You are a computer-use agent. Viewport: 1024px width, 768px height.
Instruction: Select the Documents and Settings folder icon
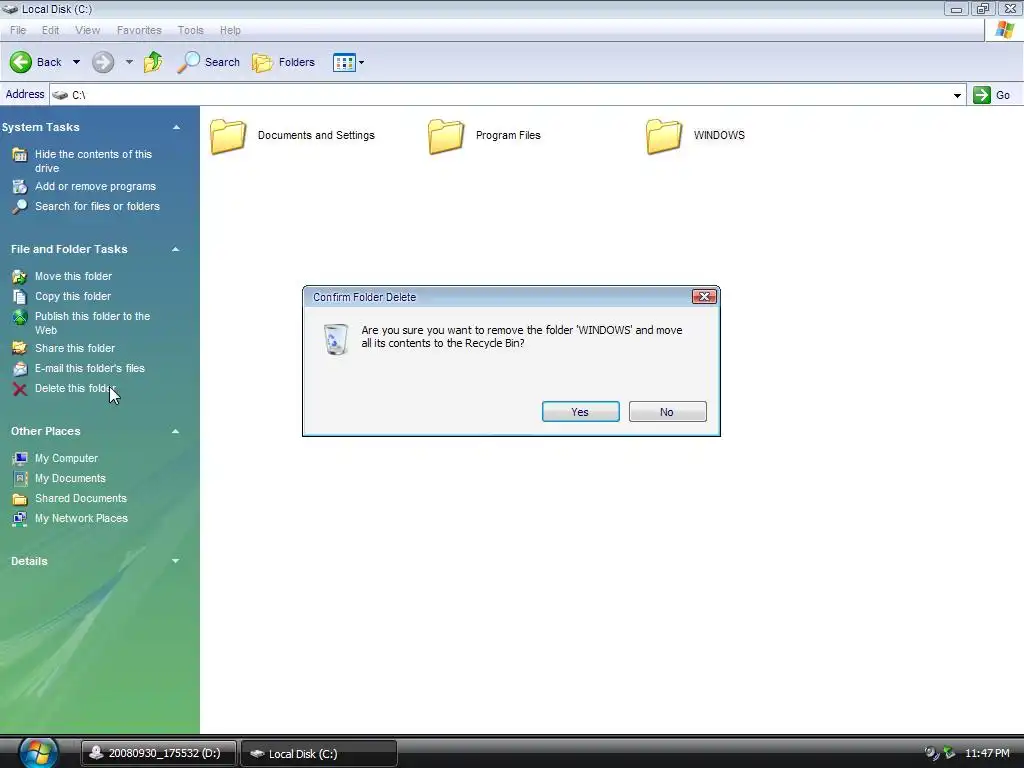tap(228, 136)
